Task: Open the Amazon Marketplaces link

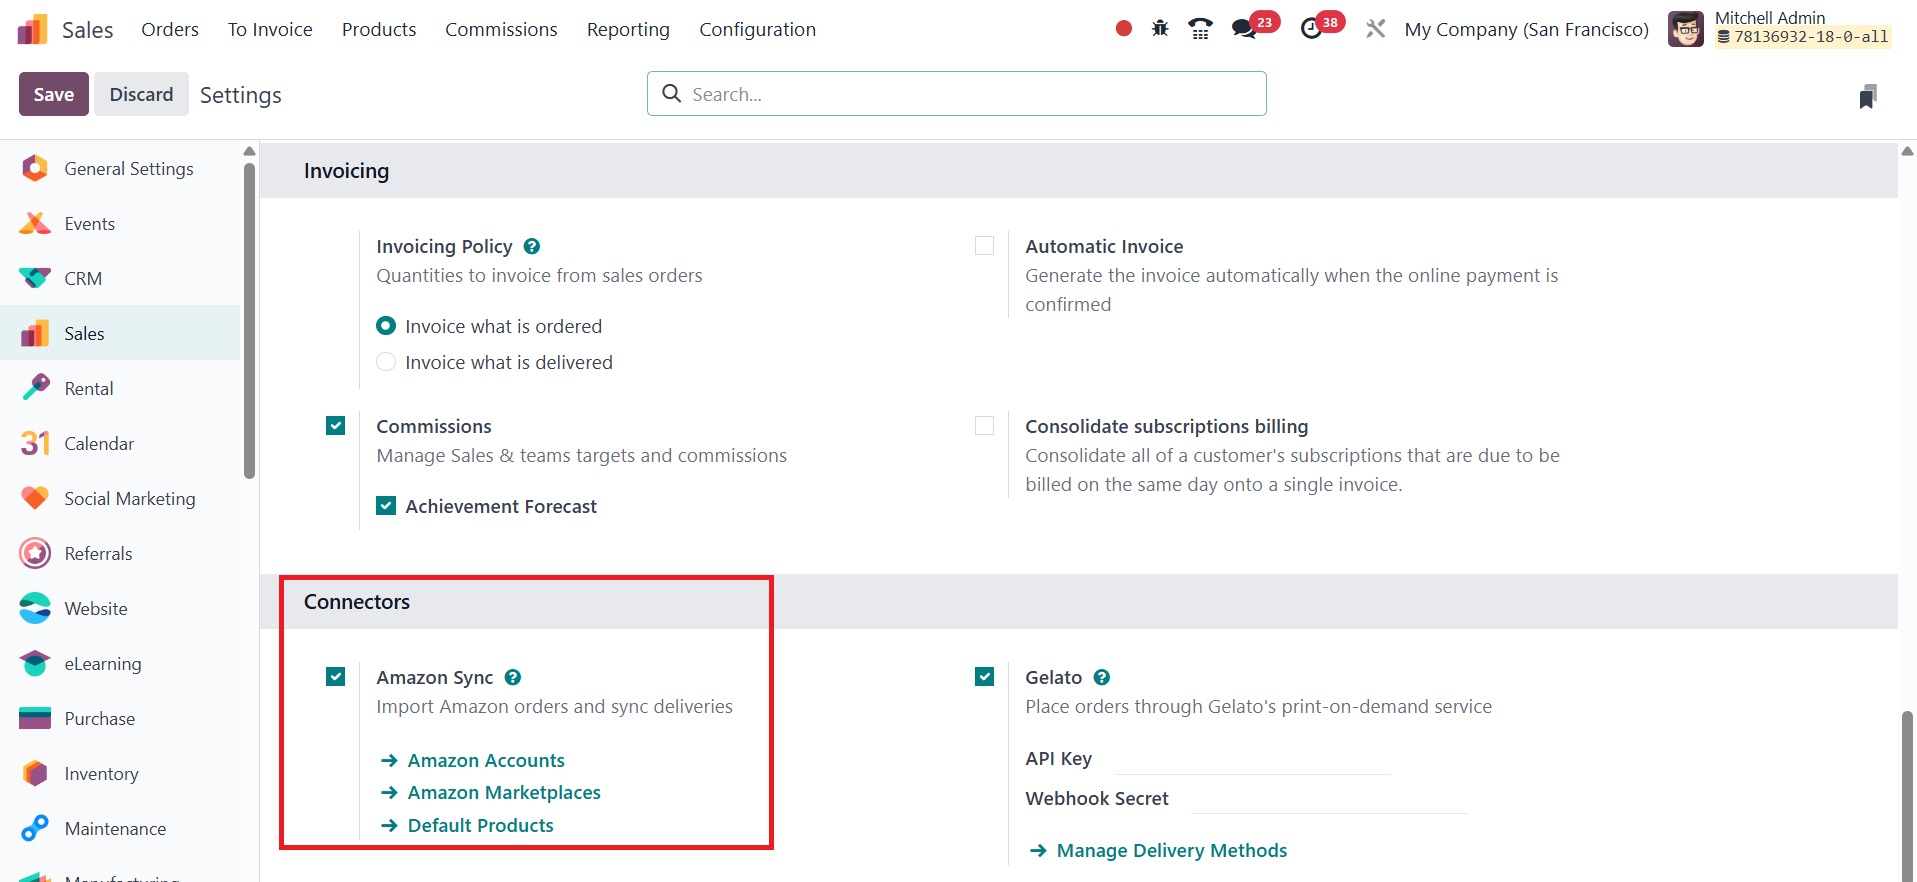Action: tap(504, 793)
